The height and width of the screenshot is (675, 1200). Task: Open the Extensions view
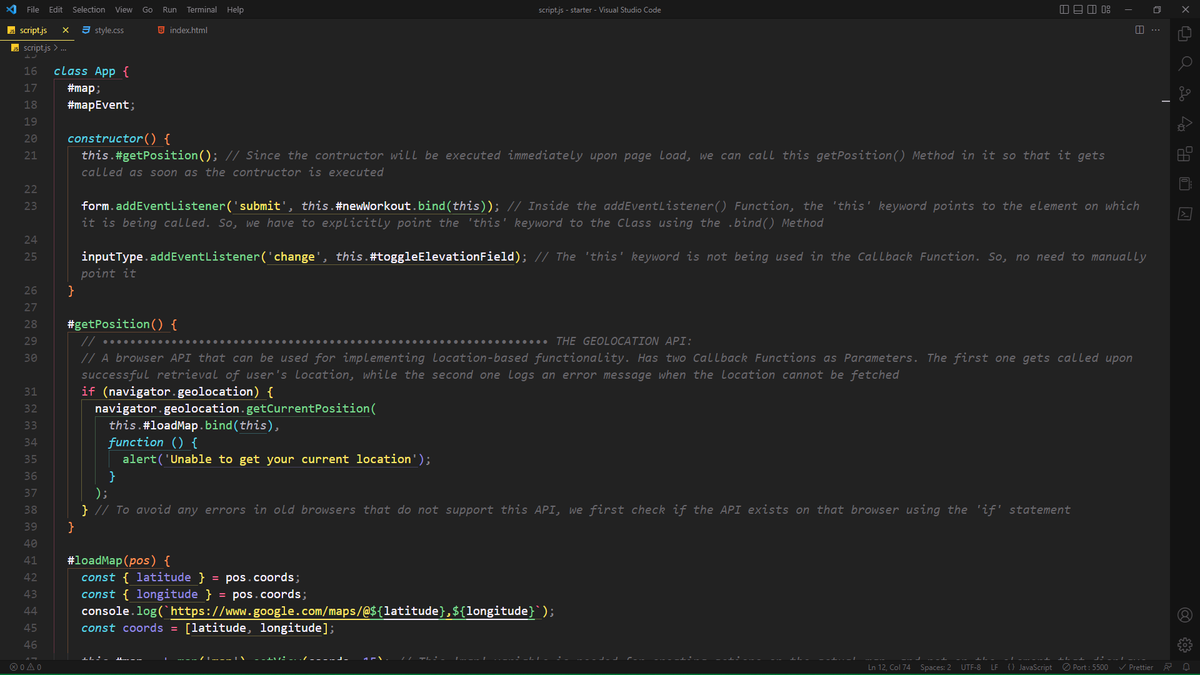coord(1185,154)
